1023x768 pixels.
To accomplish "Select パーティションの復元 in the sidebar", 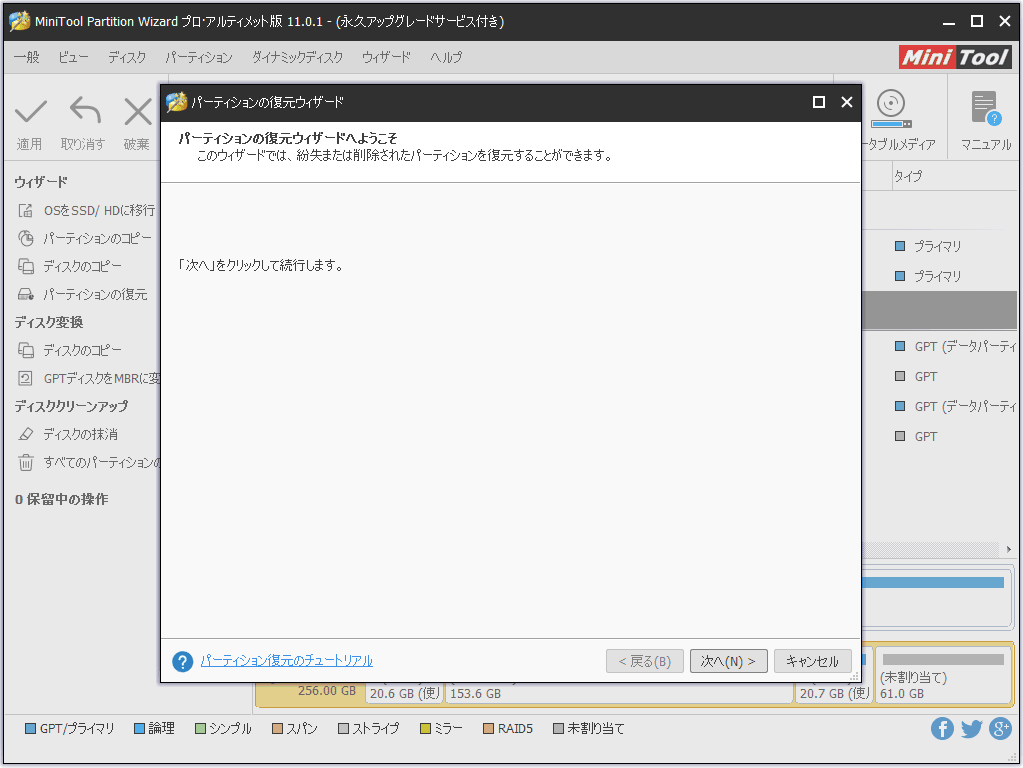I will point(94,294).
